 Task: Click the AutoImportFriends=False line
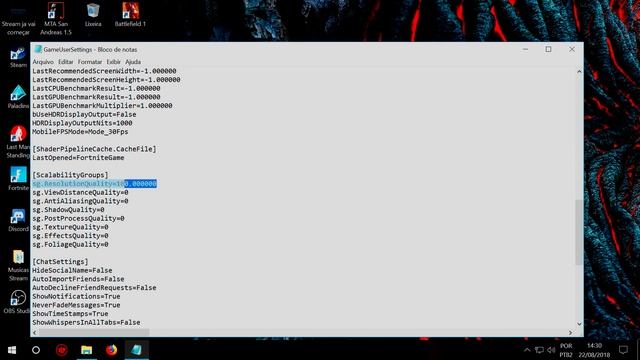78,279
